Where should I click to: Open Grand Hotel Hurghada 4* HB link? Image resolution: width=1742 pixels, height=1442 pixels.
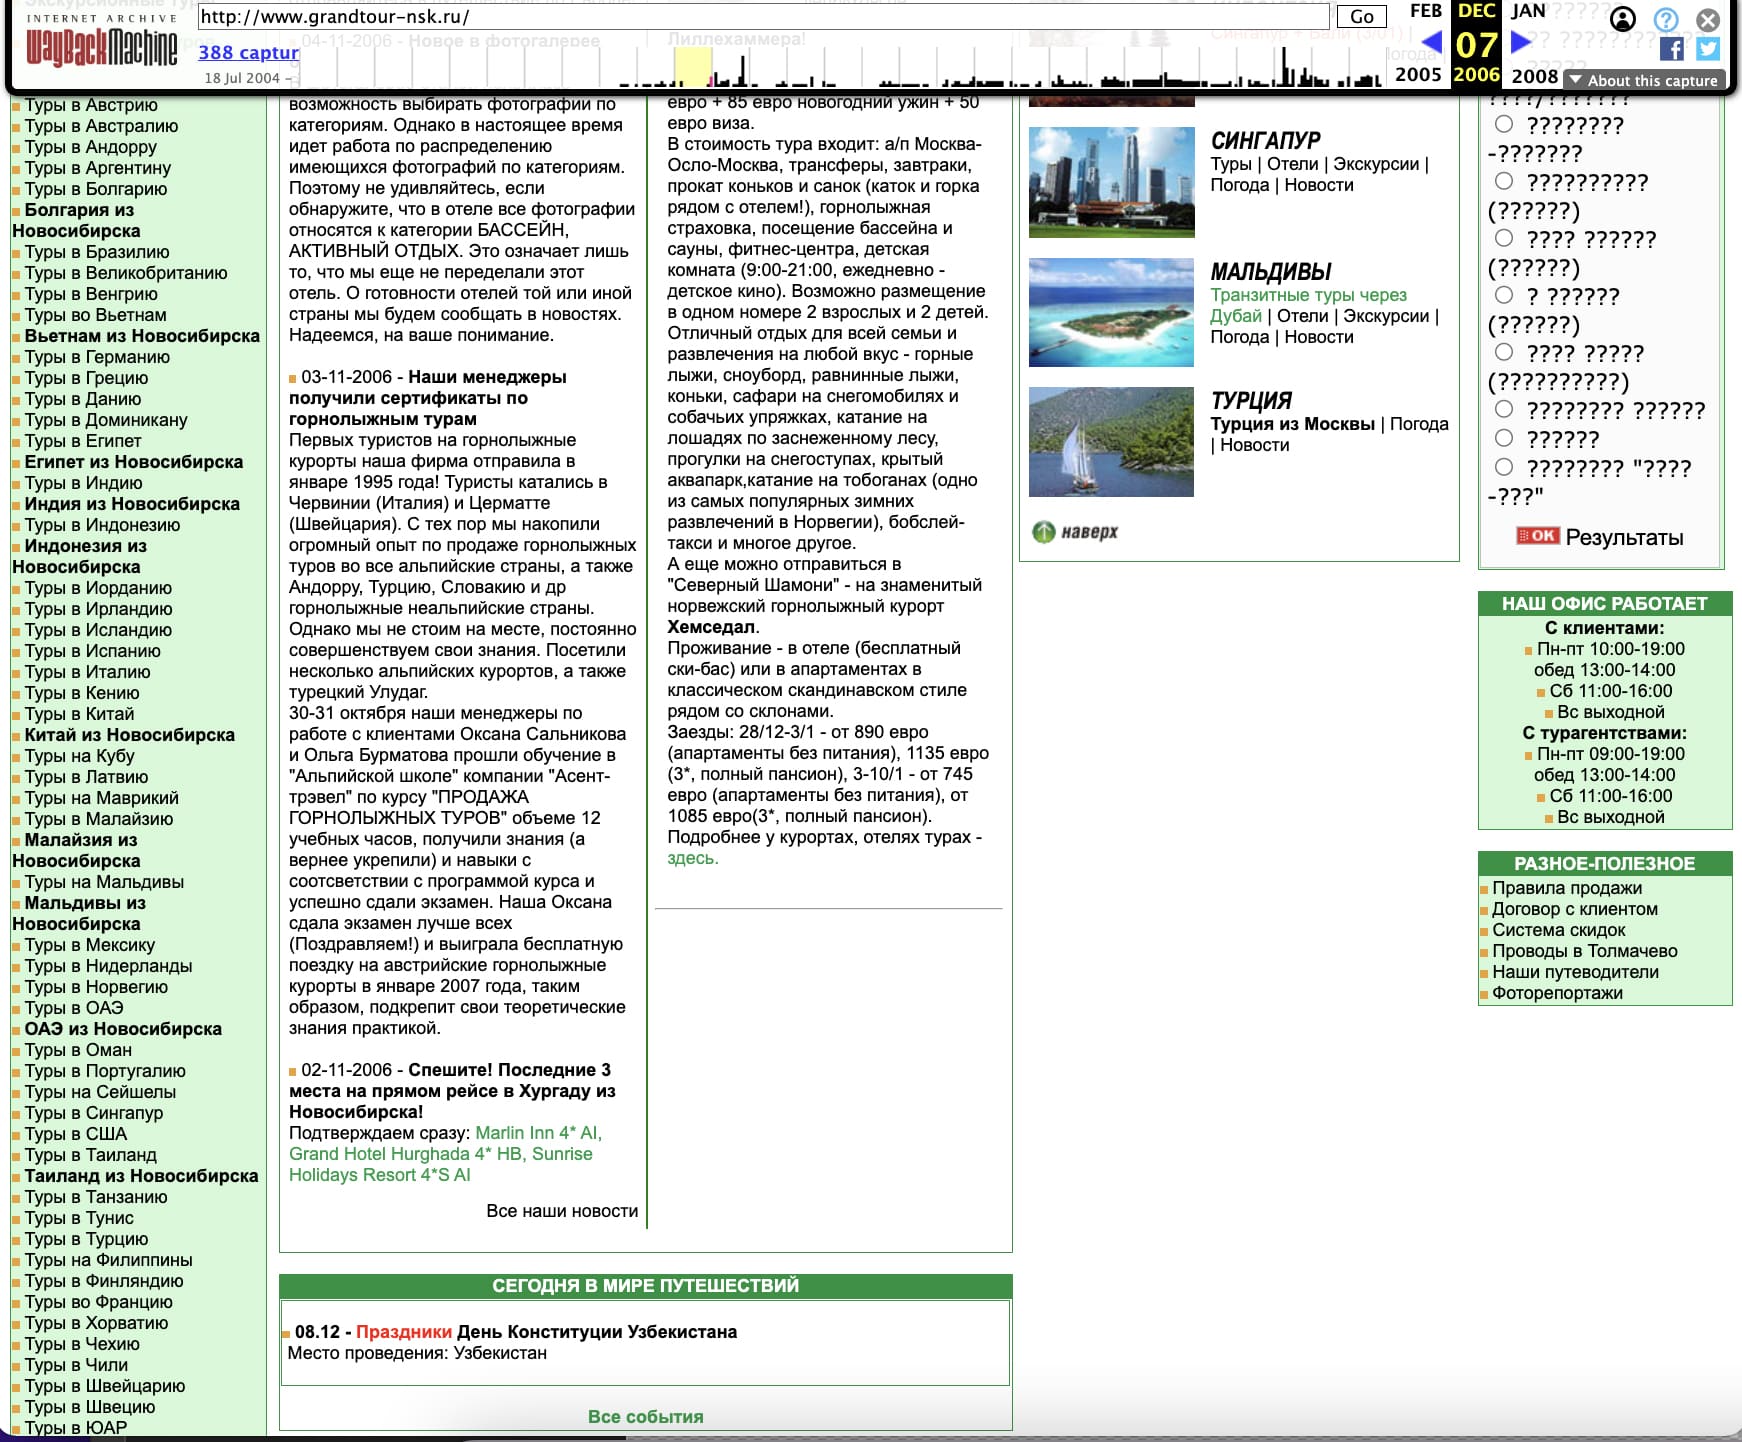tap(406, 1154)
